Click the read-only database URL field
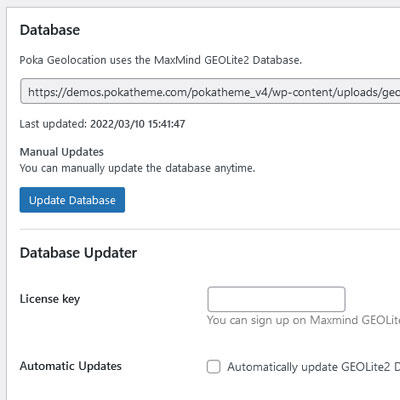The width and height of the screenshot is (400, 400). [x=210, y=91]
